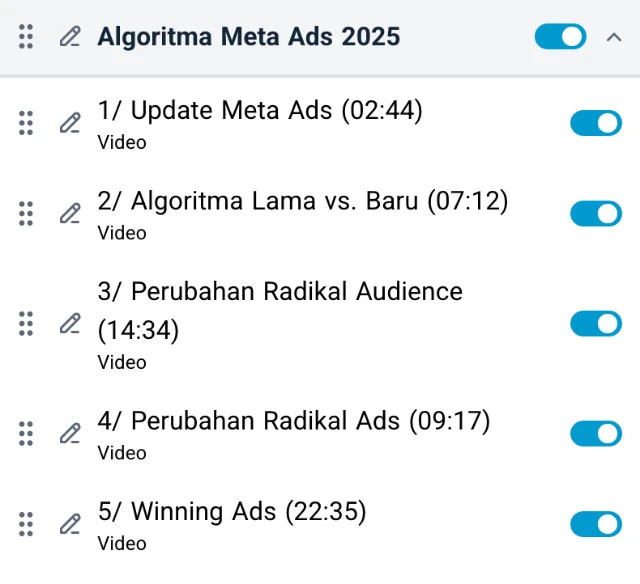The image size is (640, 584).
Task: Edit the Update Meta Ads lesson title
Action: pyautogui.click(x=69, y=123)
